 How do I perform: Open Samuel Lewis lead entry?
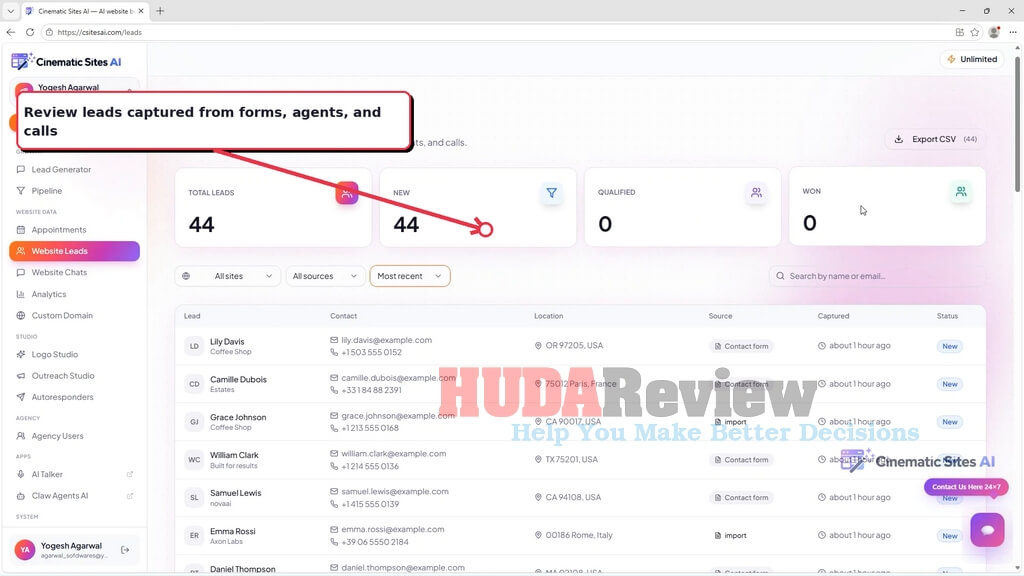(x=580, y=498)
